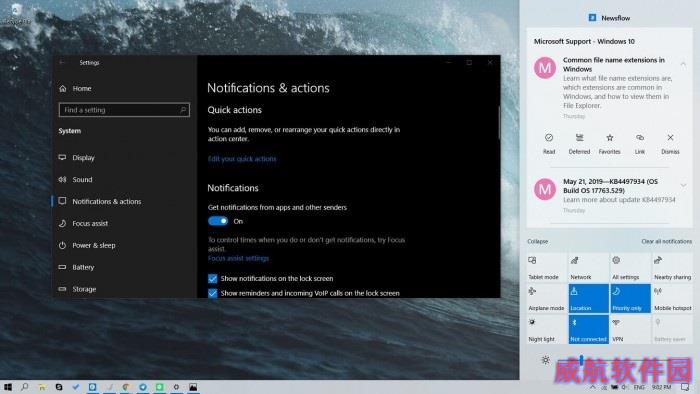
Task: Enable Airplane mode quick action
Action: pos(546,299)
